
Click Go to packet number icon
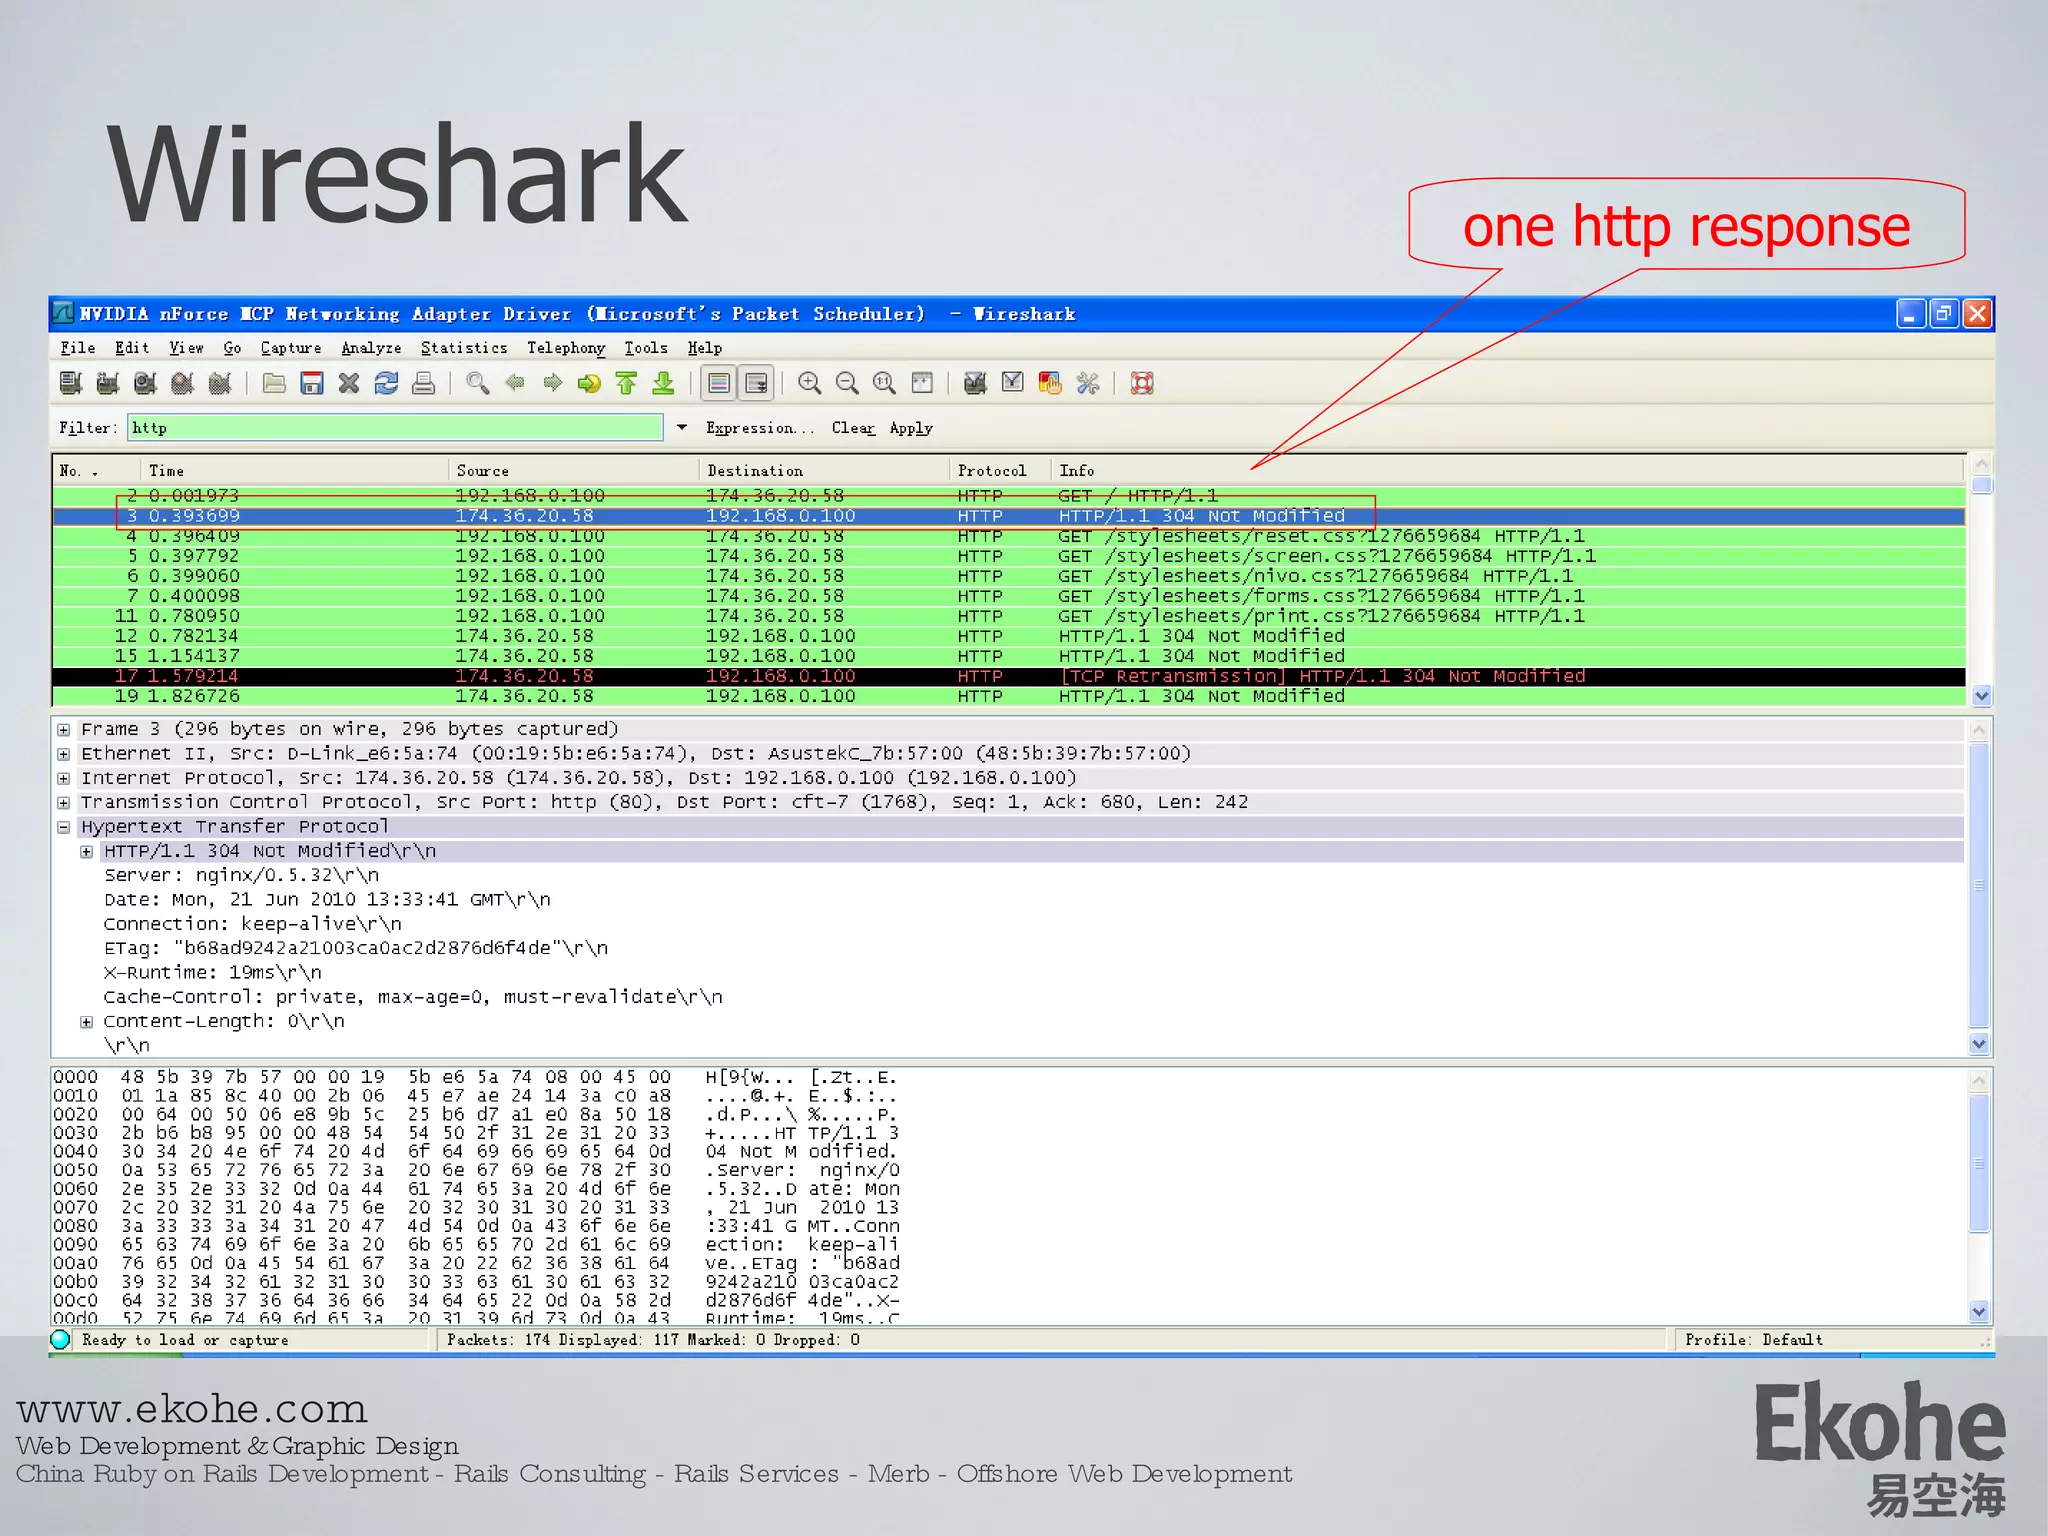(x=589, y=383)
